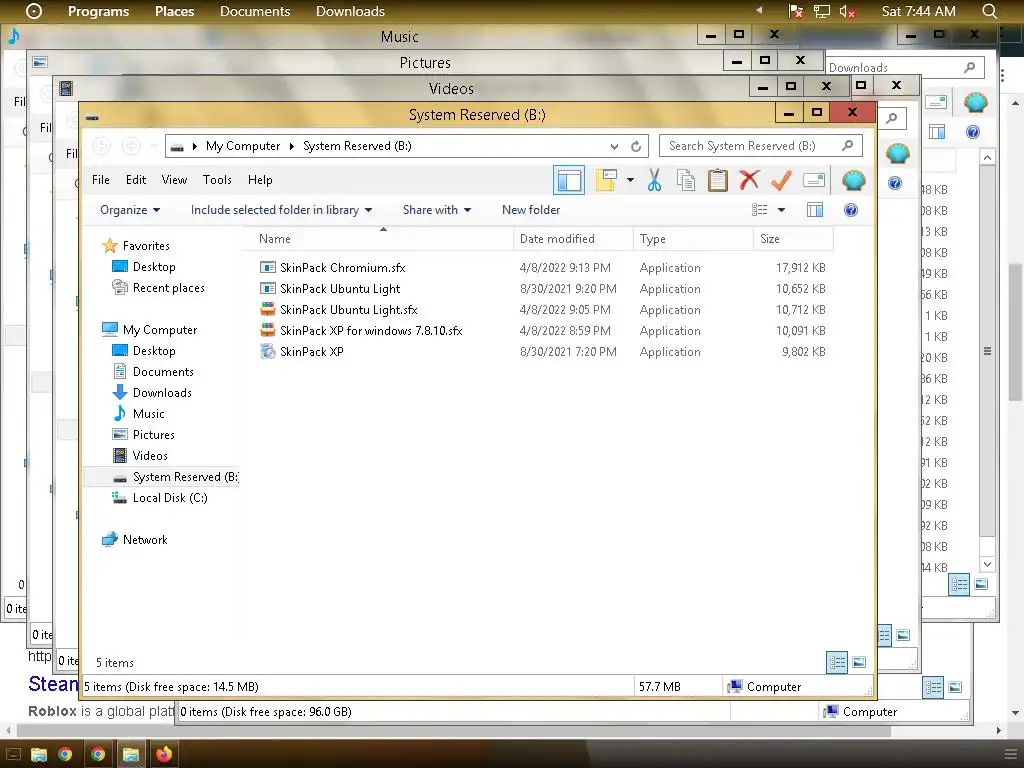Click the Back navigation arrow
Screen dimensions: 1024x768
[x=101, y=146]
